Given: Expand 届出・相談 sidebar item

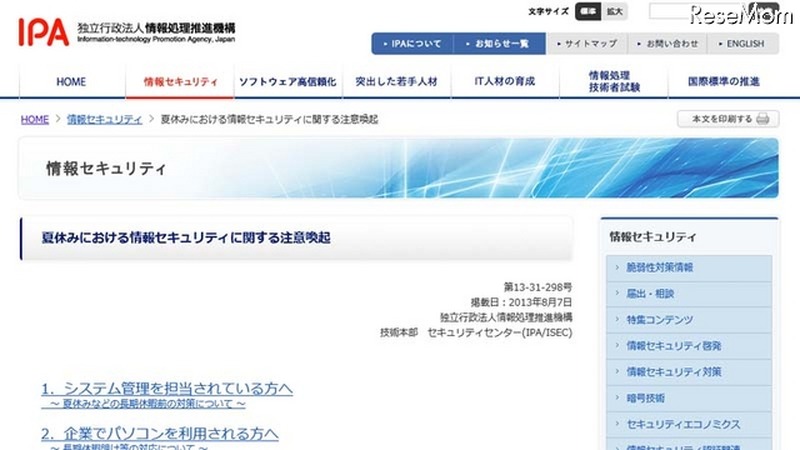Looking at the screenshot, I should click(650, 294).
